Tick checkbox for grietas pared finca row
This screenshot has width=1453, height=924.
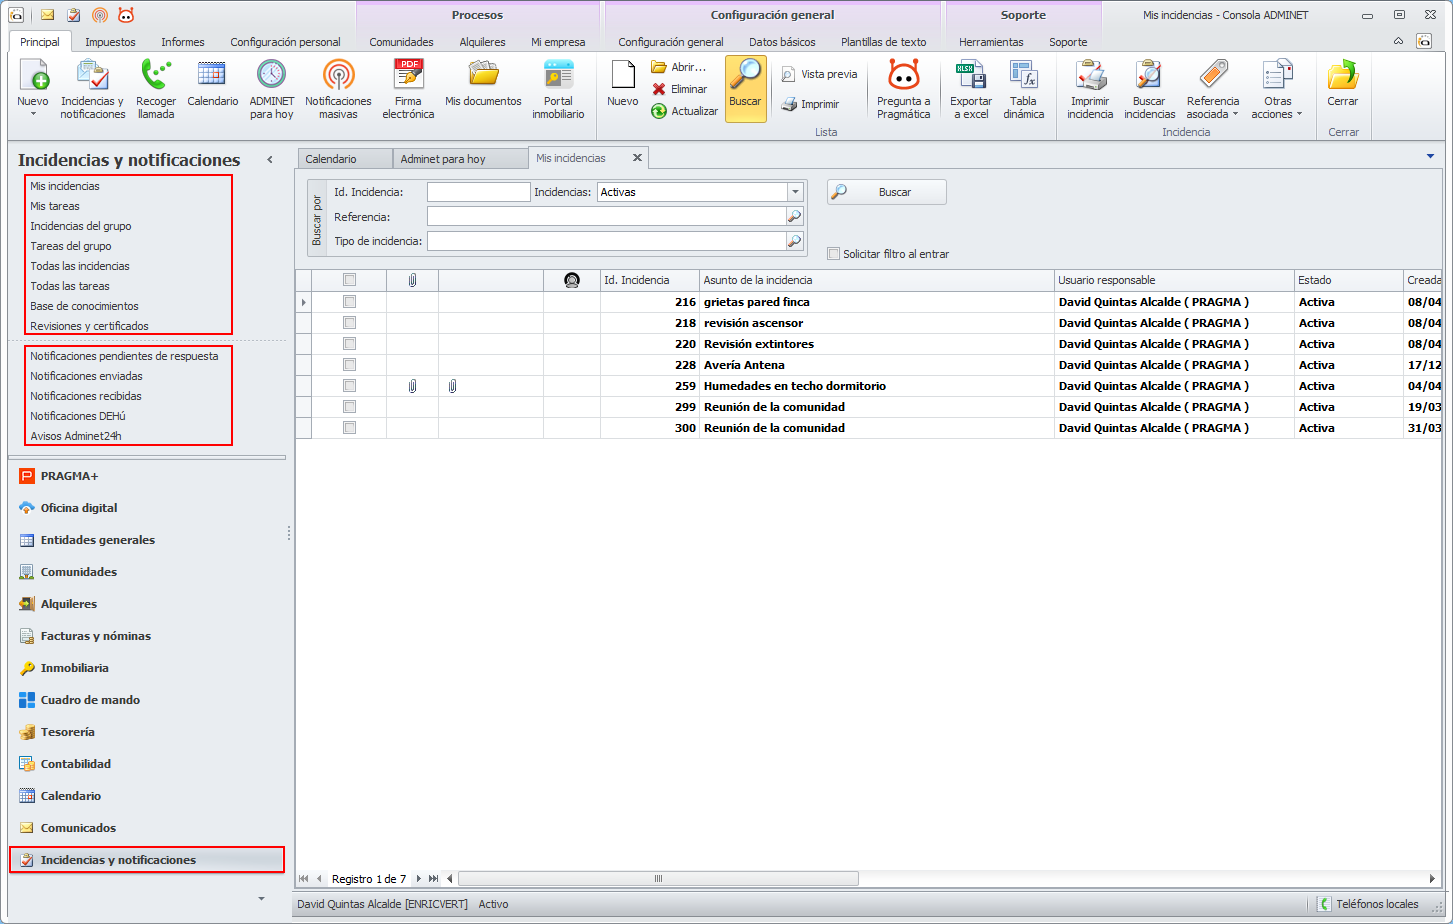coord(349,302)
